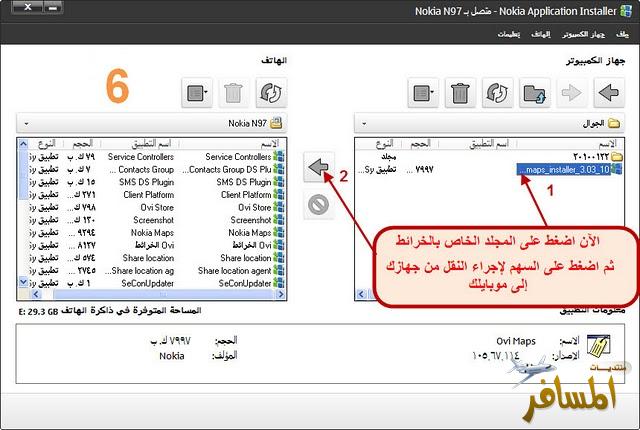Viewport: 640px width, 430px height.
Task: Click down arrow of phone list scrollbar
Action: click(23, 282)
